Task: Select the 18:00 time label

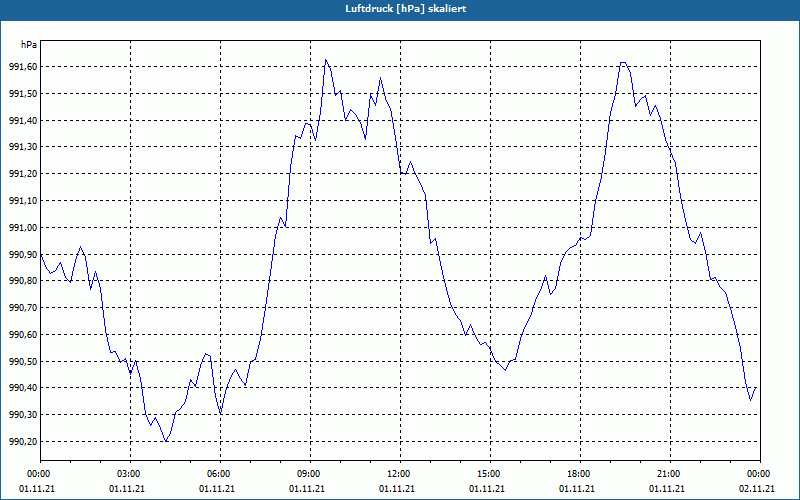Action: pos(577,474)
